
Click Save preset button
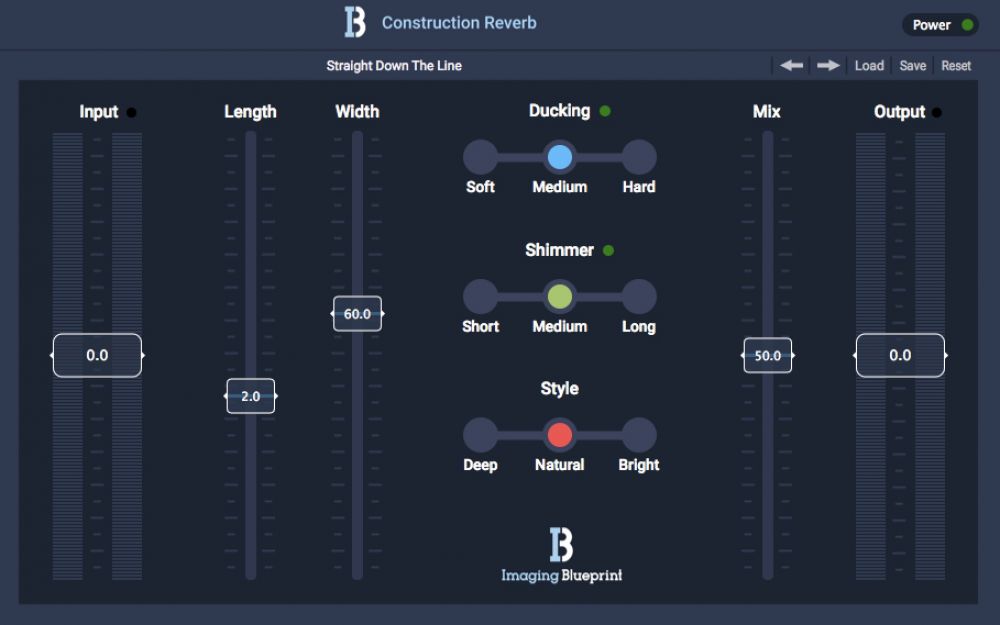tap(913, 66)
